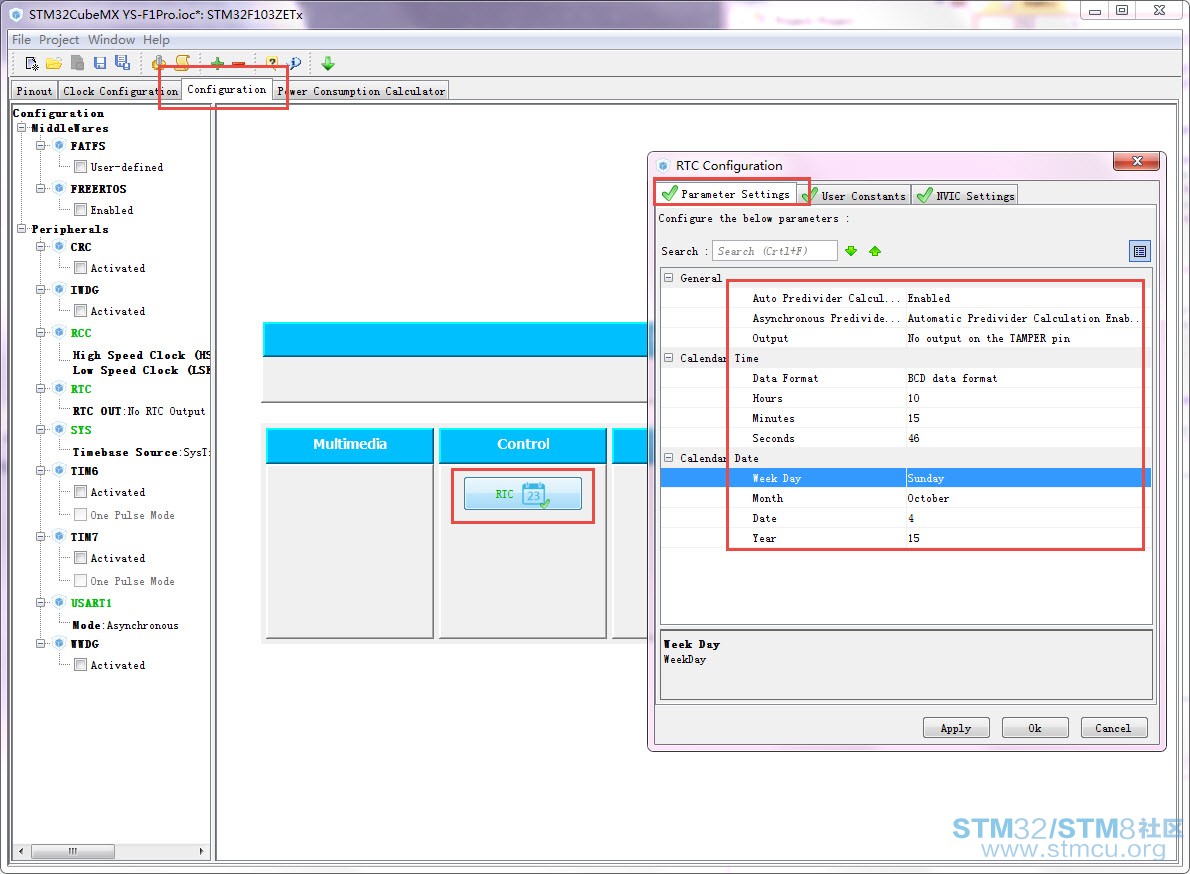Image resolution: width=1190 pixels, height=874 pixels.
Task: Click the tree panel horizontal scrollbar thumb
Action: pos(73,851)
